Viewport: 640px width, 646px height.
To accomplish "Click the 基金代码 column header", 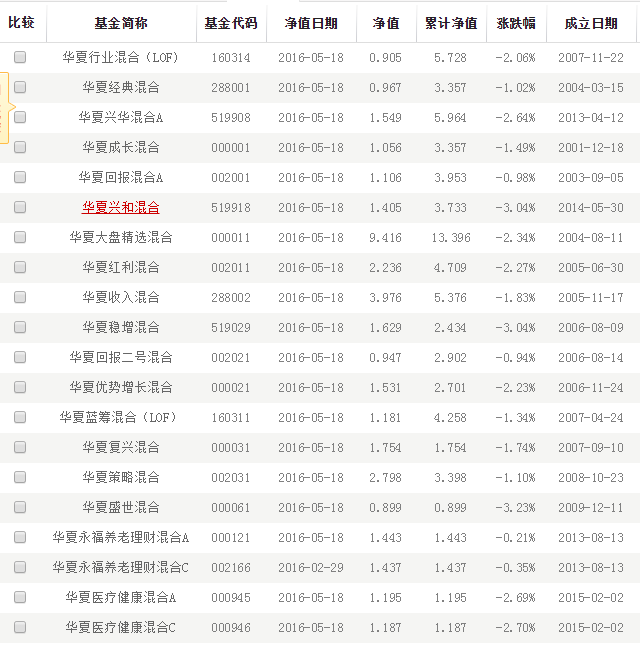I will (231, 23).
